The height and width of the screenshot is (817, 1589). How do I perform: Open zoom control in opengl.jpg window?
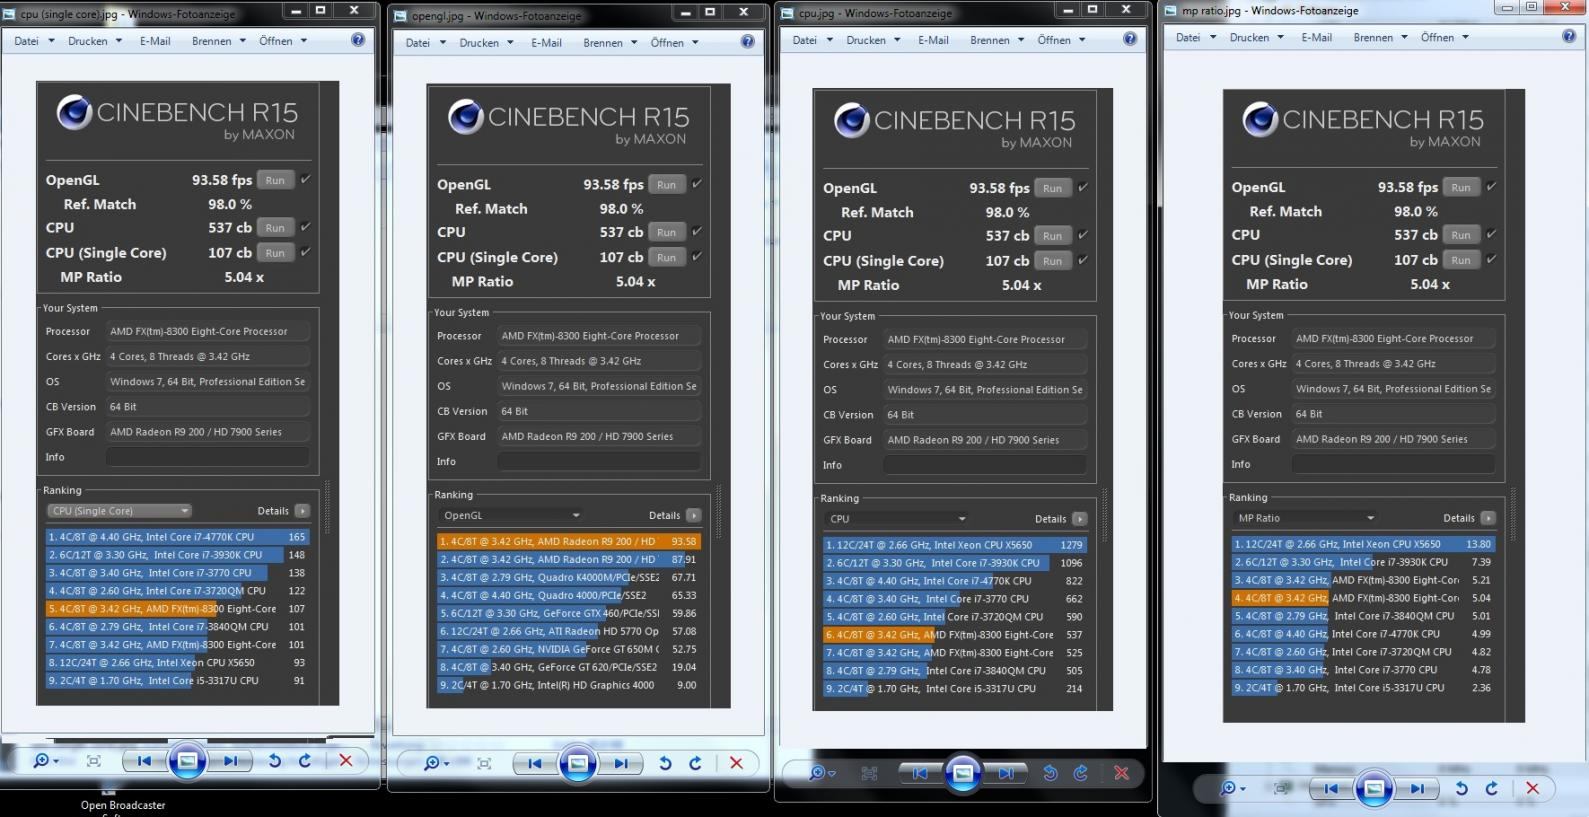click(x=436, y=763)
